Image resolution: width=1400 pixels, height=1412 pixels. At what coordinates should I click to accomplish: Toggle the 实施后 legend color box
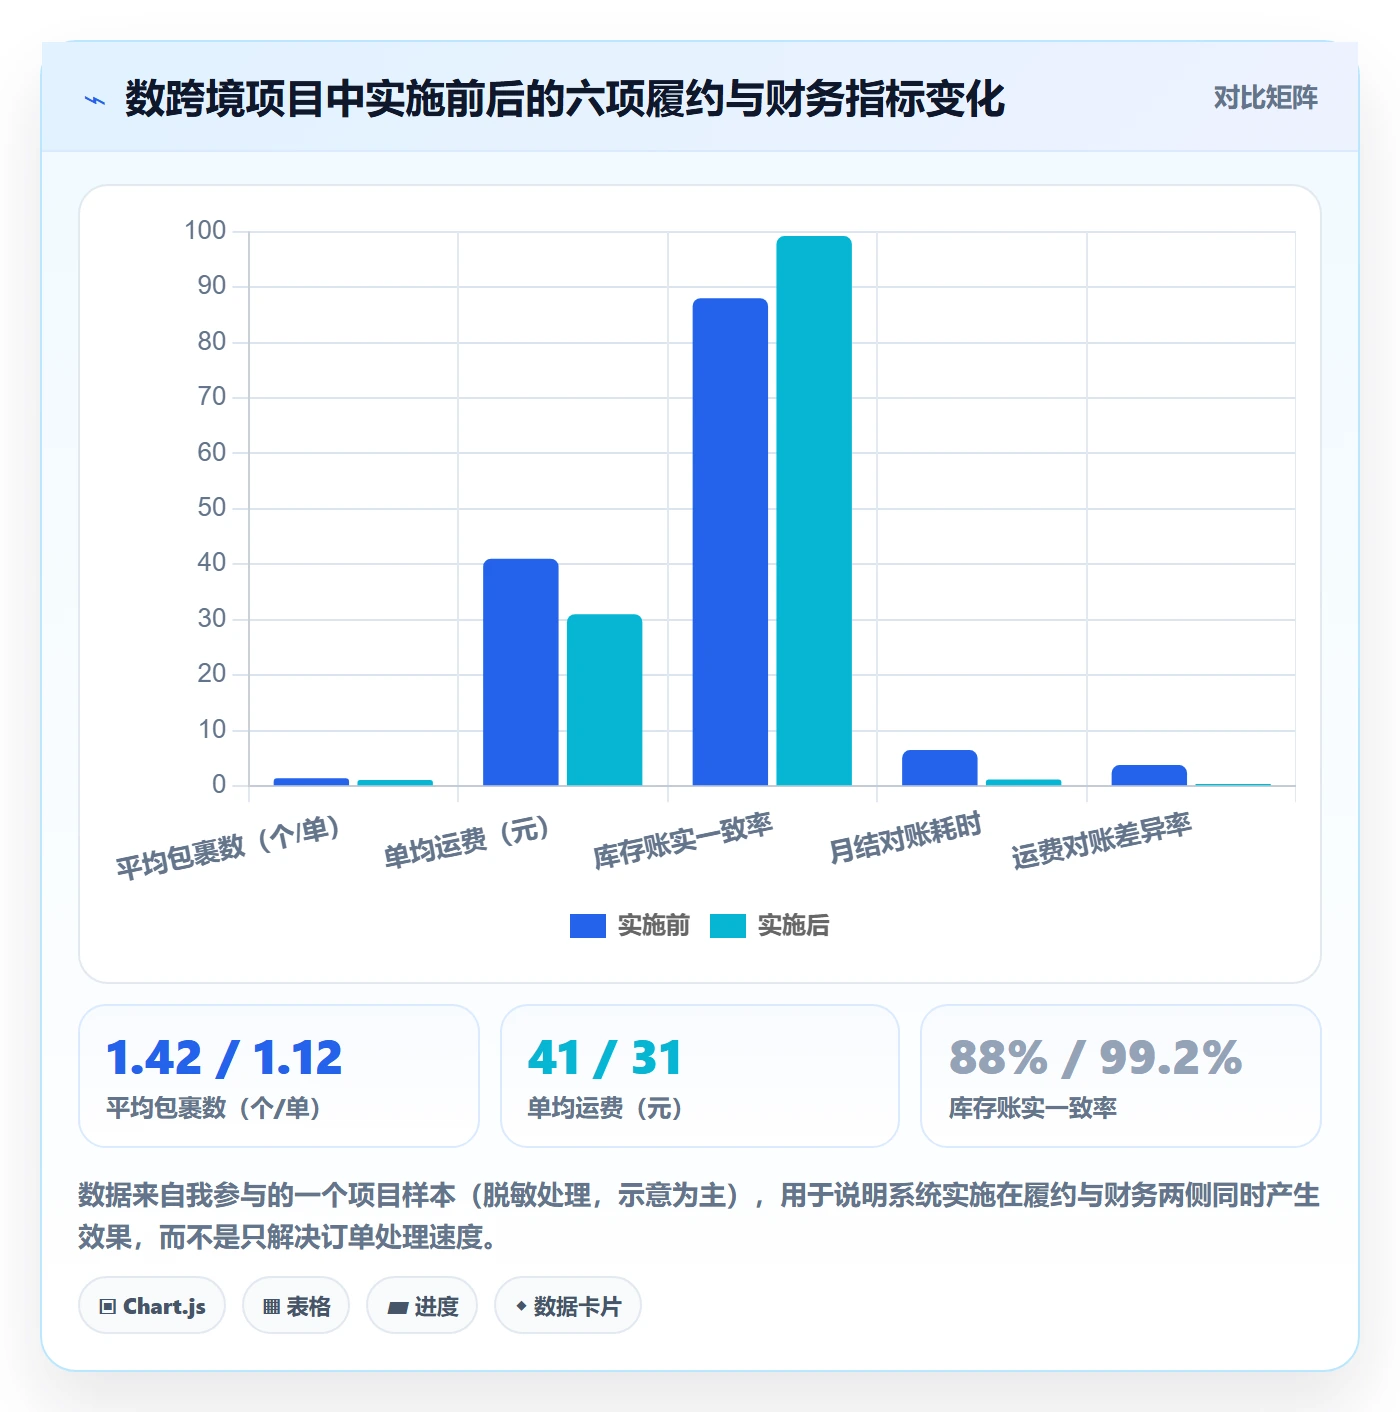tap(728, 926)
